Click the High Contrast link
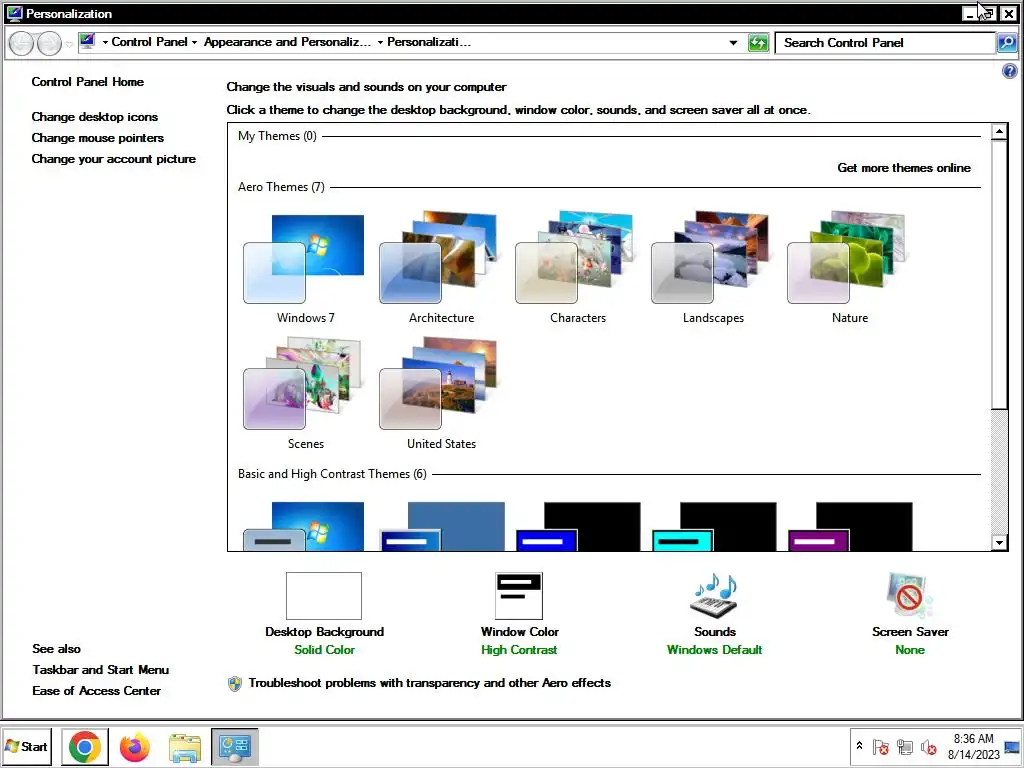 (x=519, y=650)
